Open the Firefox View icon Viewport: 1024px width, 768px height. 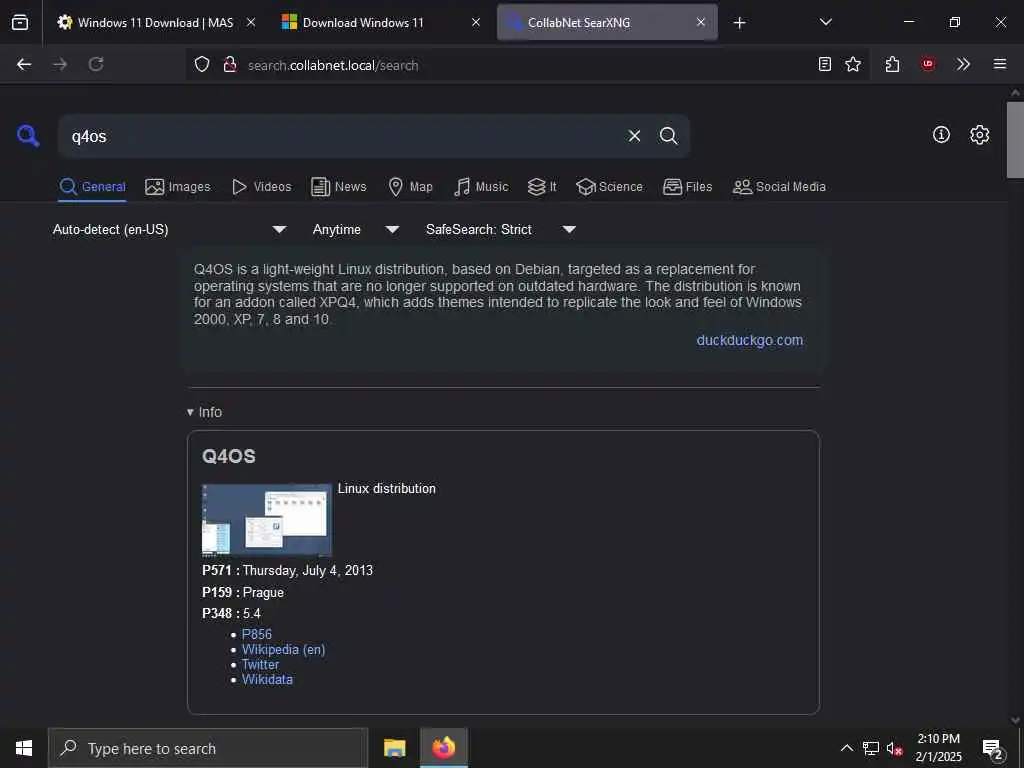point(20,22)
